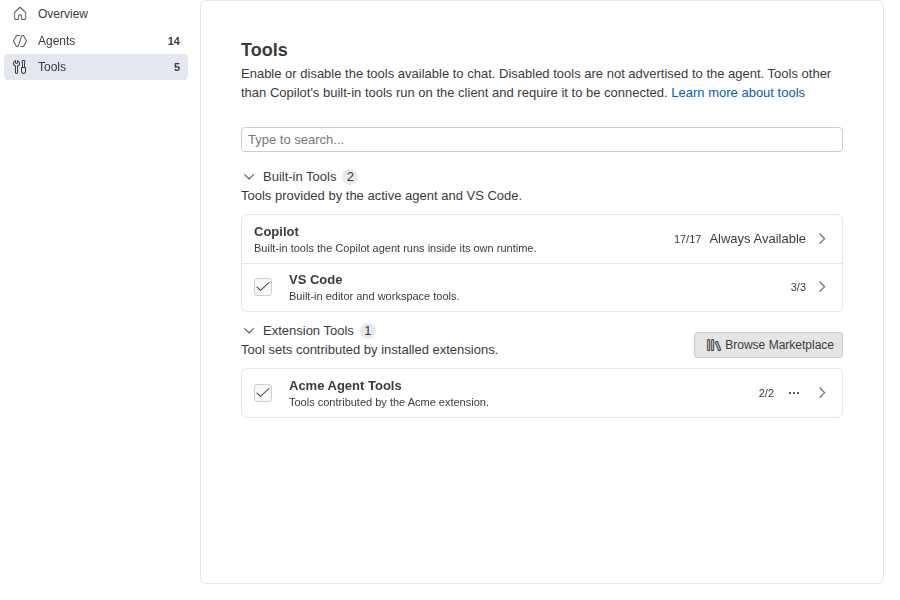Collapse the Extension Tools section chevron
Viewport: 900px width, 600px height.
point(249,331)
